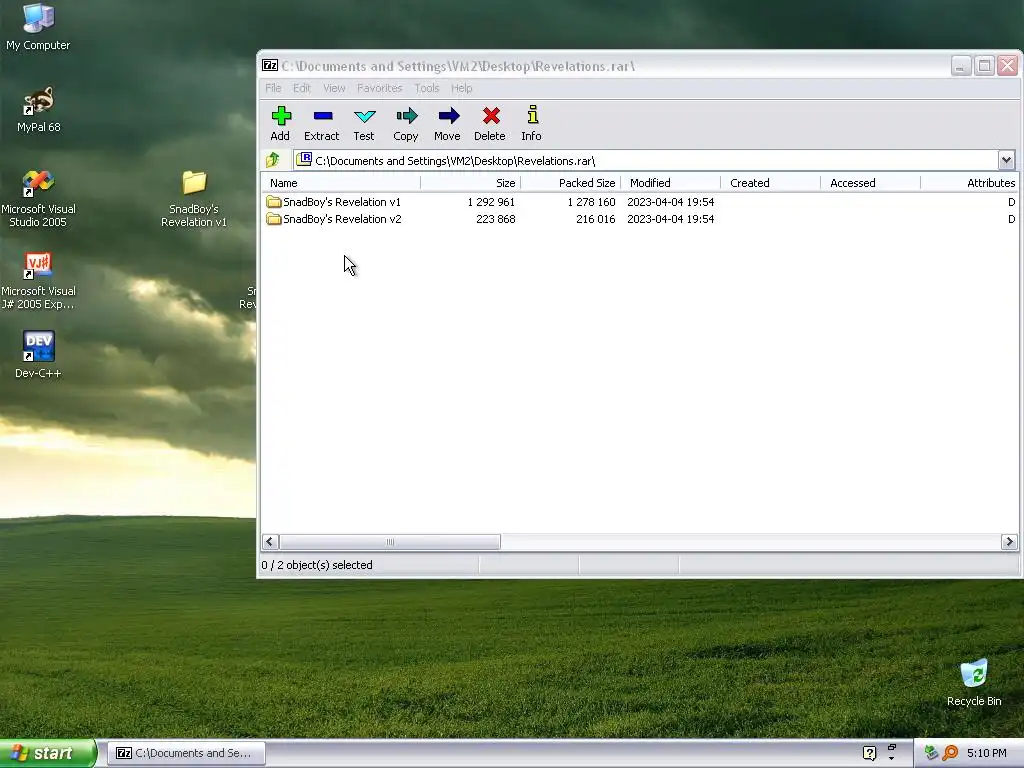
Task: Sort by Created column header
Action: point(771,183)
